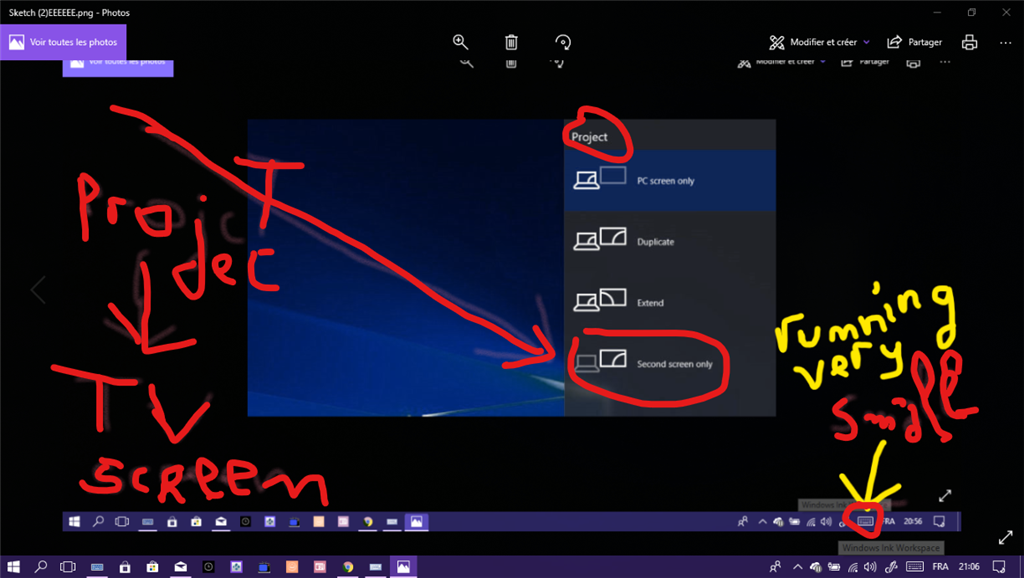Open the Action Center notifications icon
The width and height of the screenshot is (1024, 578).
(x=999, y=567)
